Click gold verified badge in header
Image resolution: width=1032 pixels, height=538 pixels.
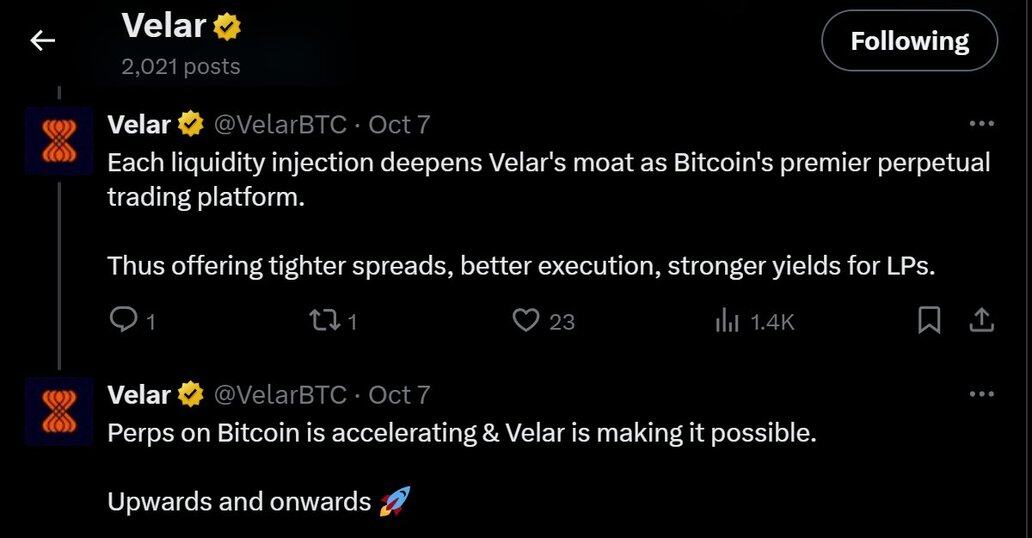click(226, 28)
